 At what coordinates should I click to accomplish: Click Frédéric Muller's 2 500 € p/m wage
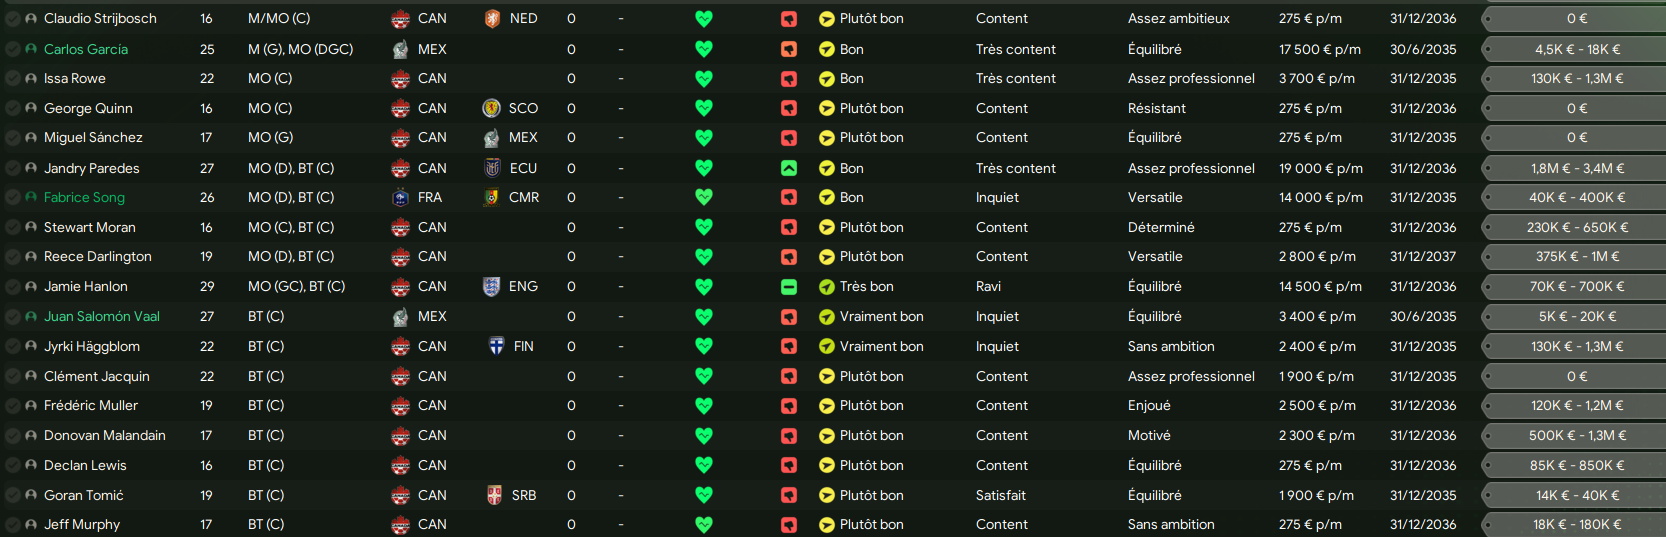[x=1317, y=406]
